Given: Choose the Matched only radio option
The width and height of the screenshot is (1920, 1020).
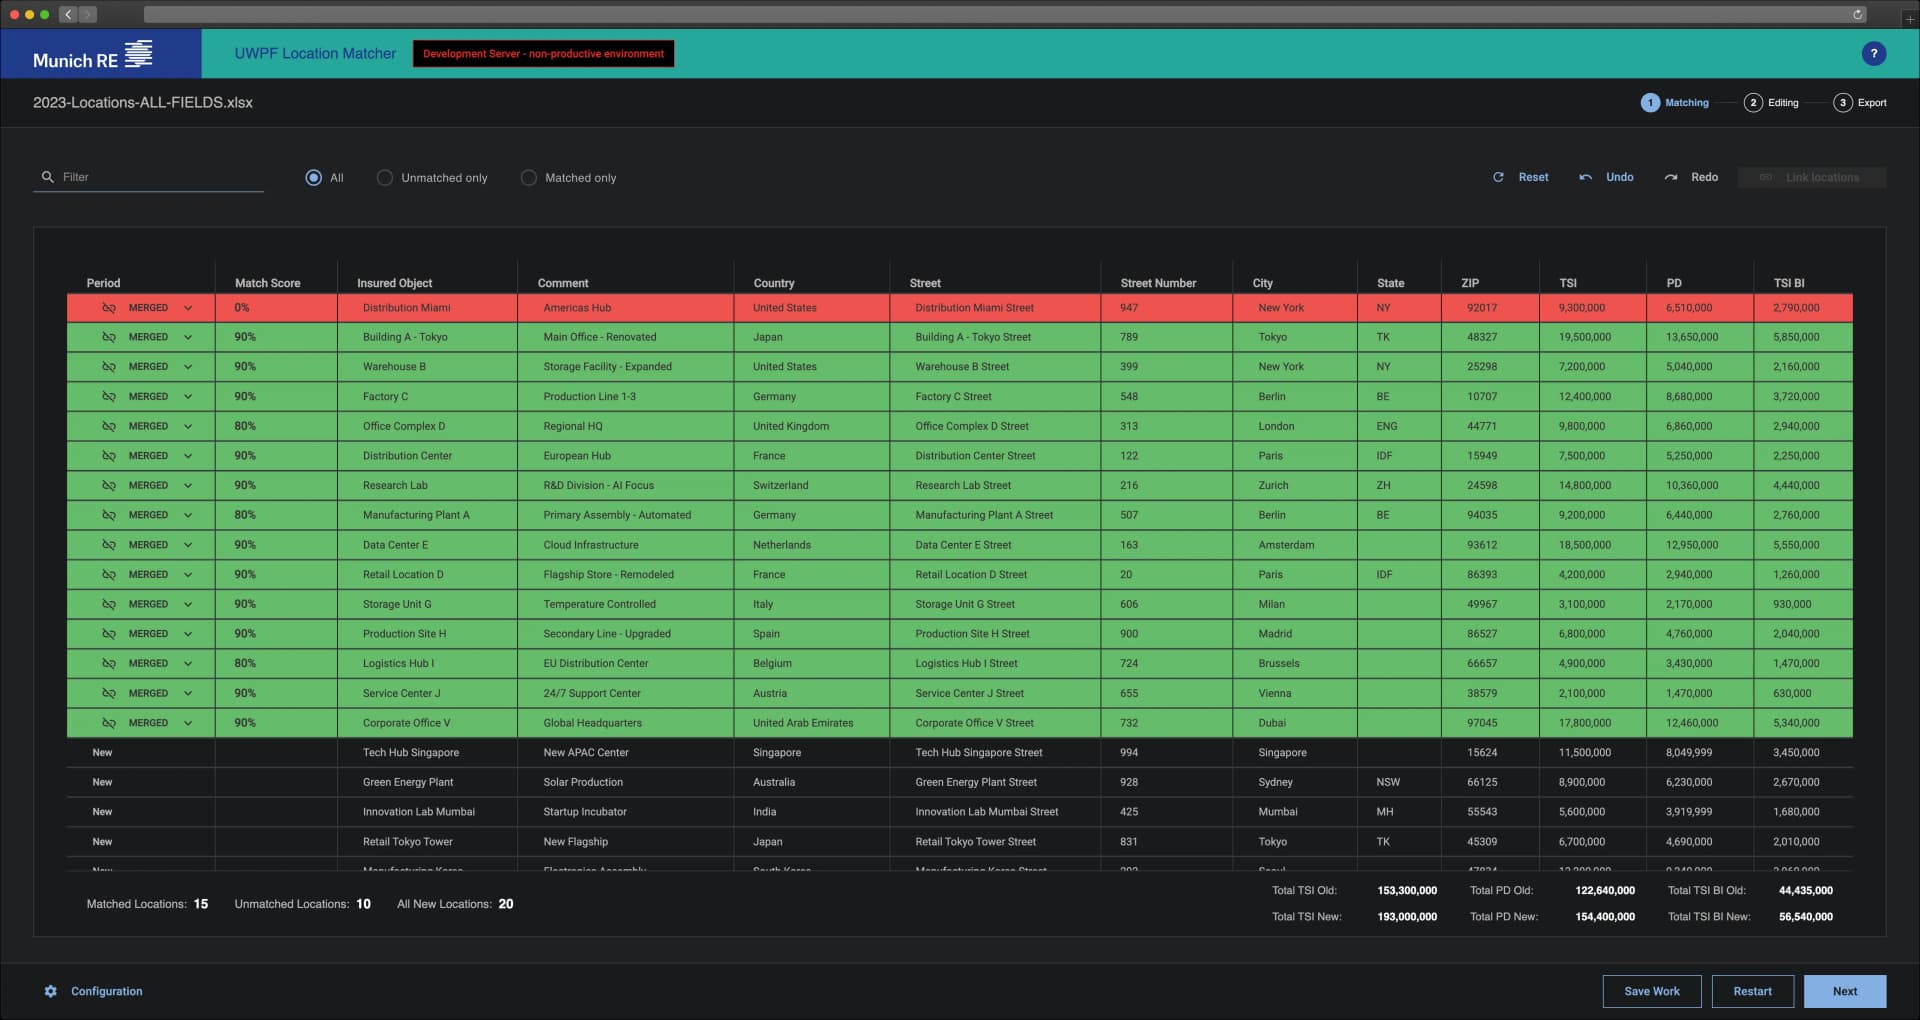Looking at the screenshot, I should 528,178.
